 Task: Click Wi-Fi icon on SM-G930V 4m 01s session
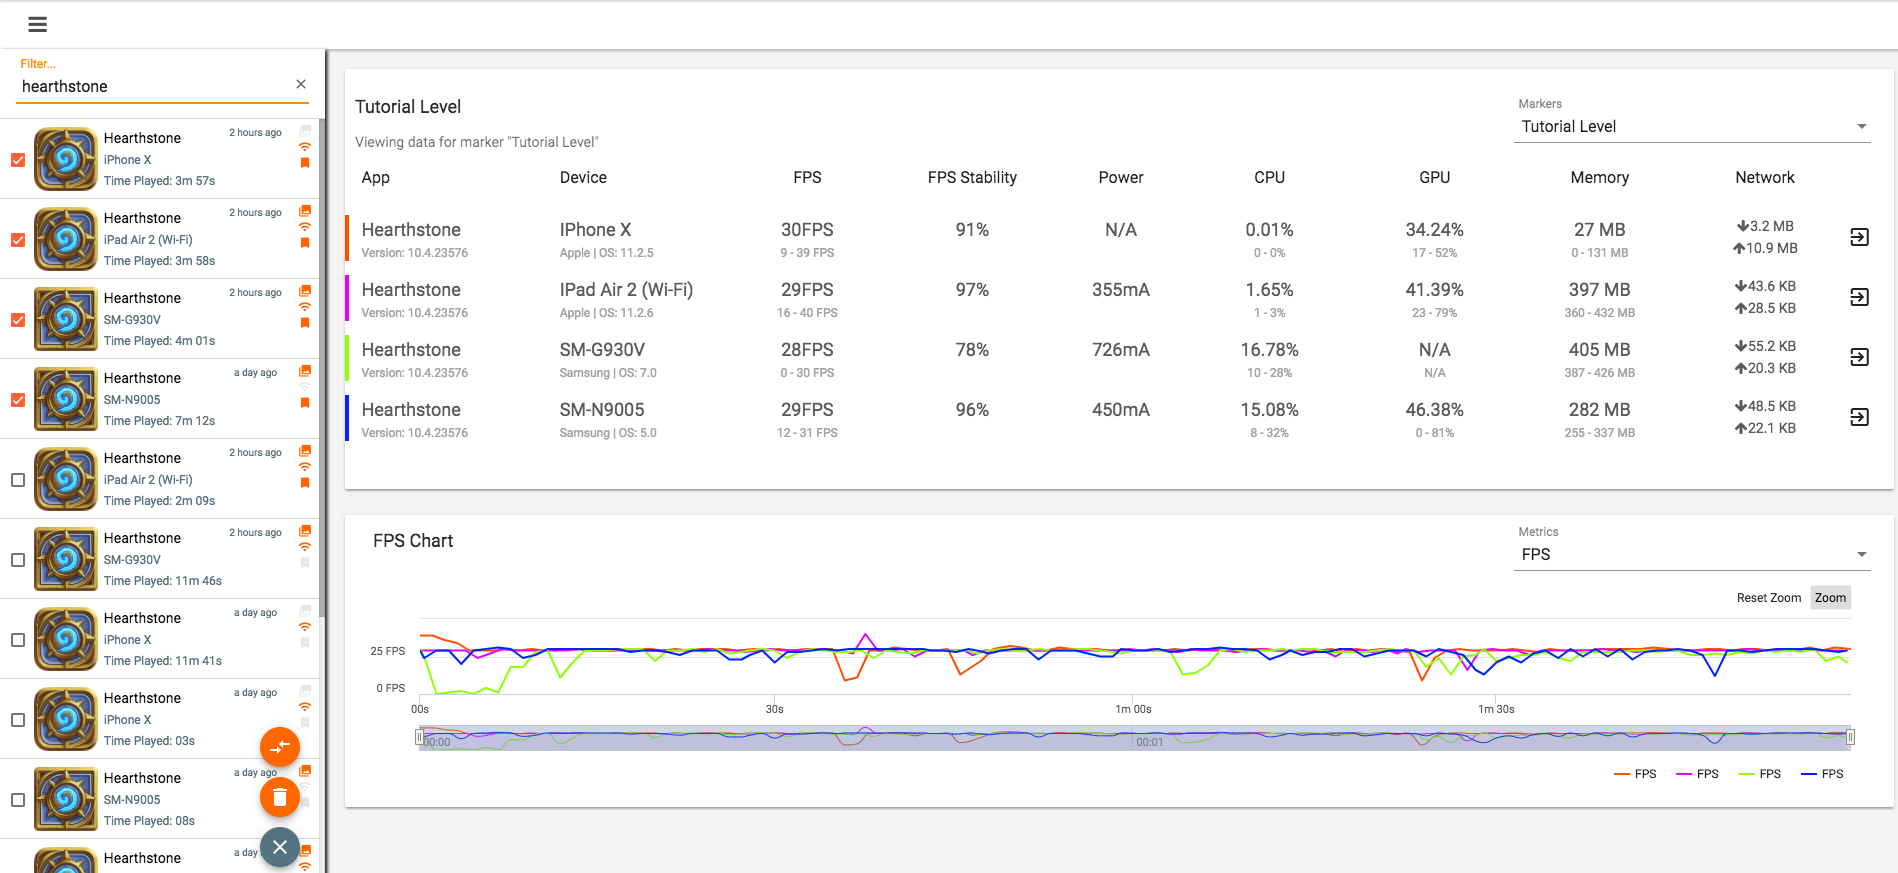point(305,307)
